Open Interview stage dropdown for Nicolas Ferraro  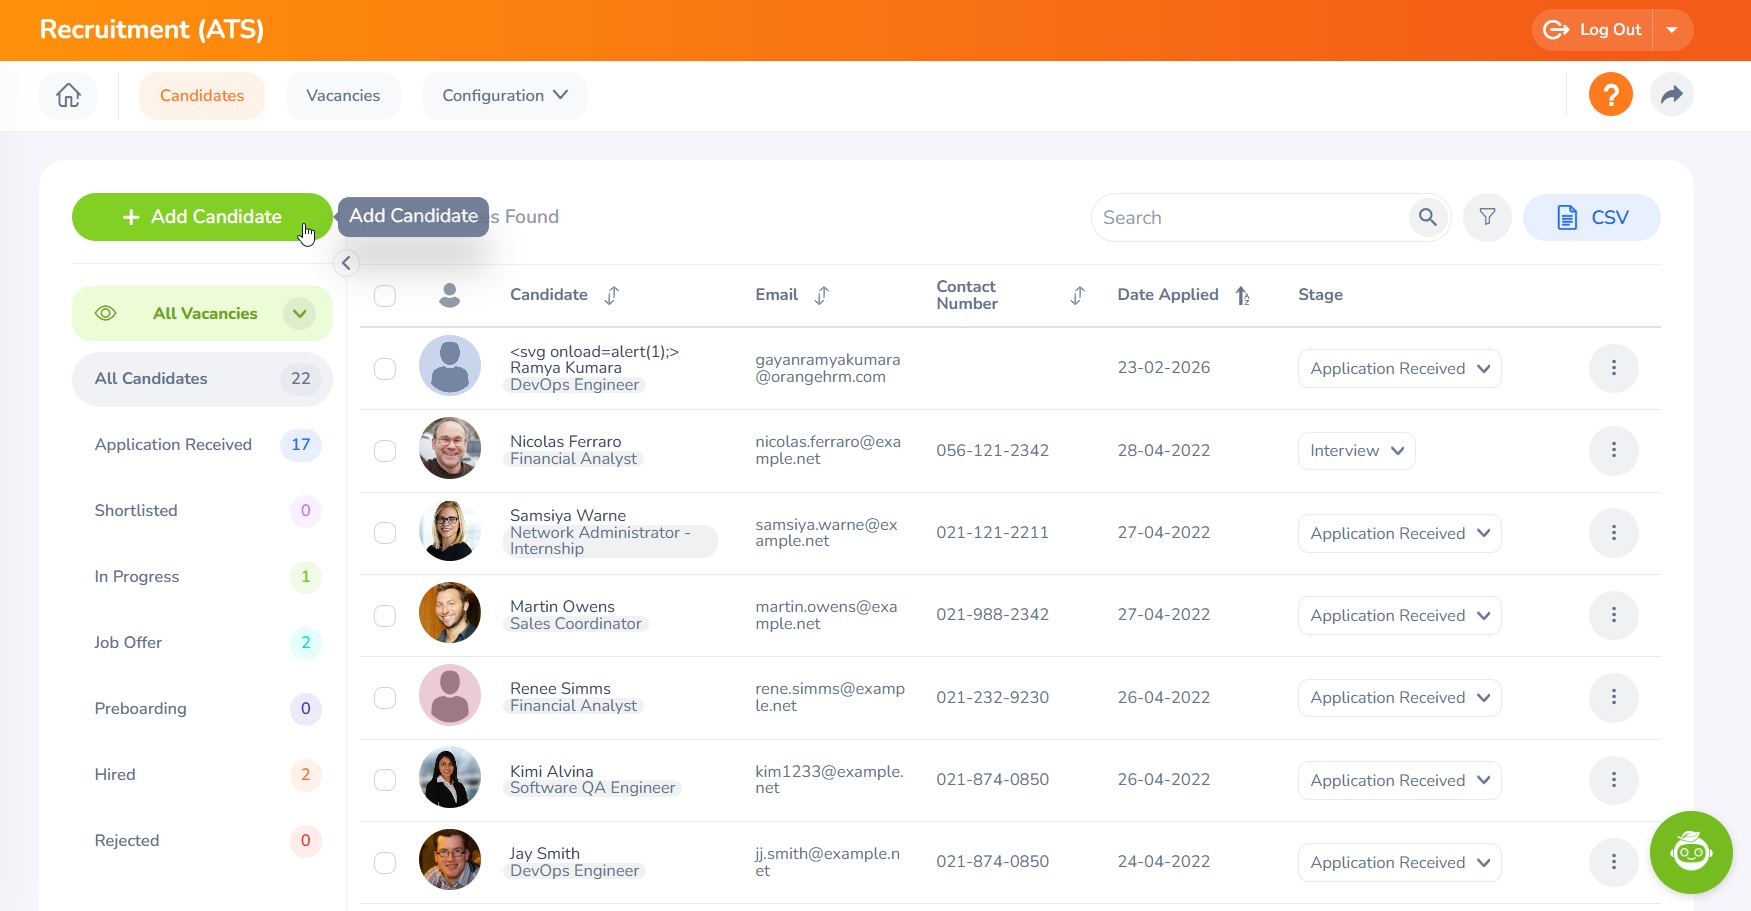tap(1356, 451)
